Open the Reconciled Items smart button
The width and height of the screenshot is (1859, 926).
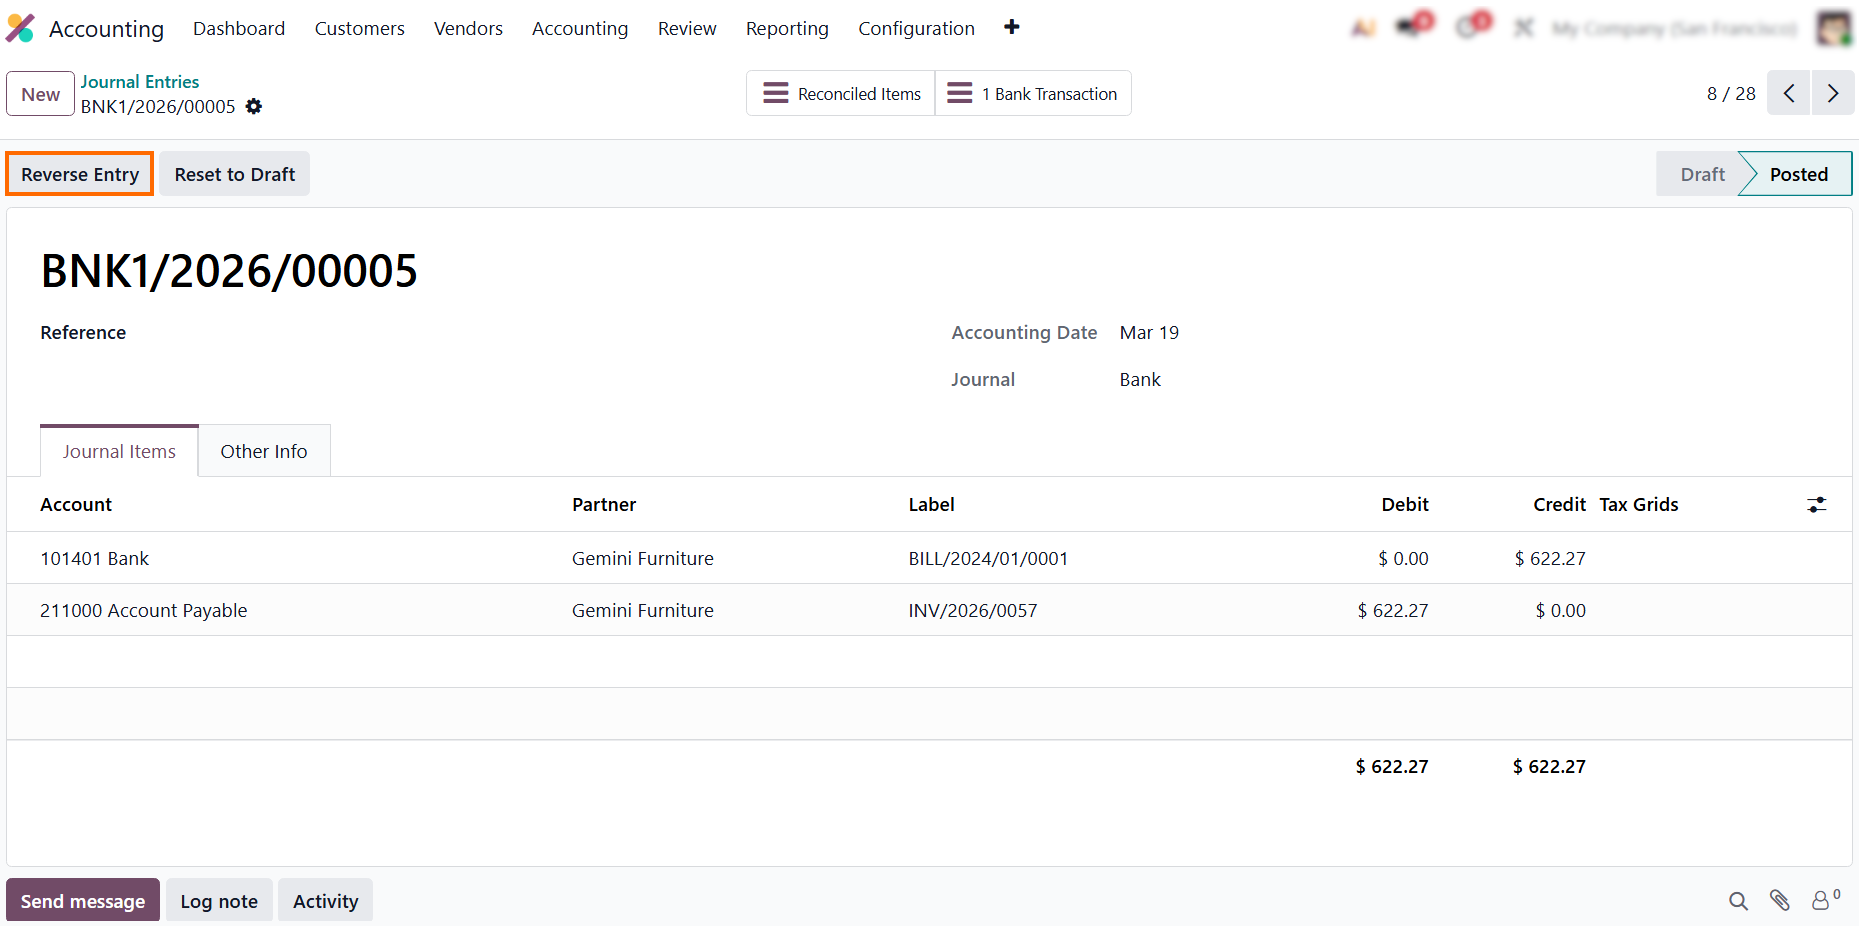tap(841, 94)
